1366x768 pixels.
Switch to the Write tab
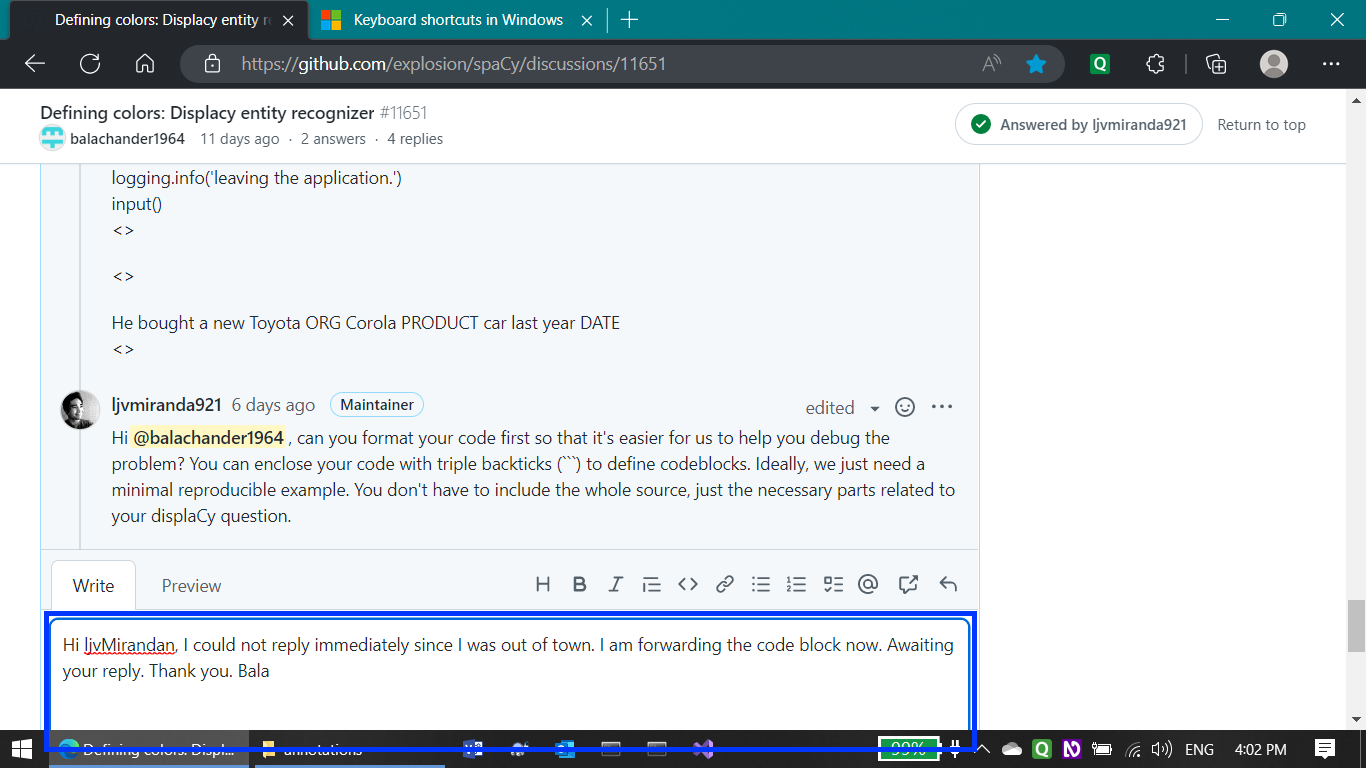point(93,586)
